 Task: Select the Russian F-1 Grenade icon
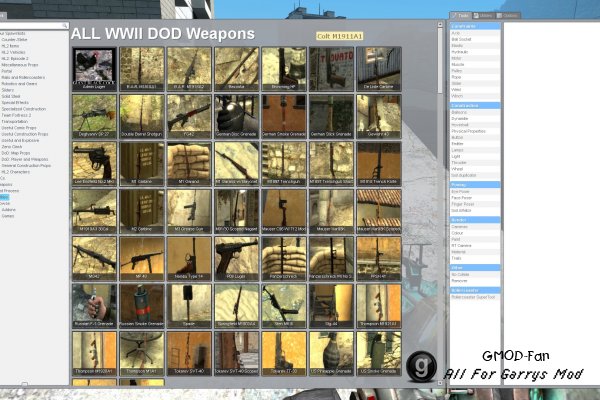pos(94,306)
